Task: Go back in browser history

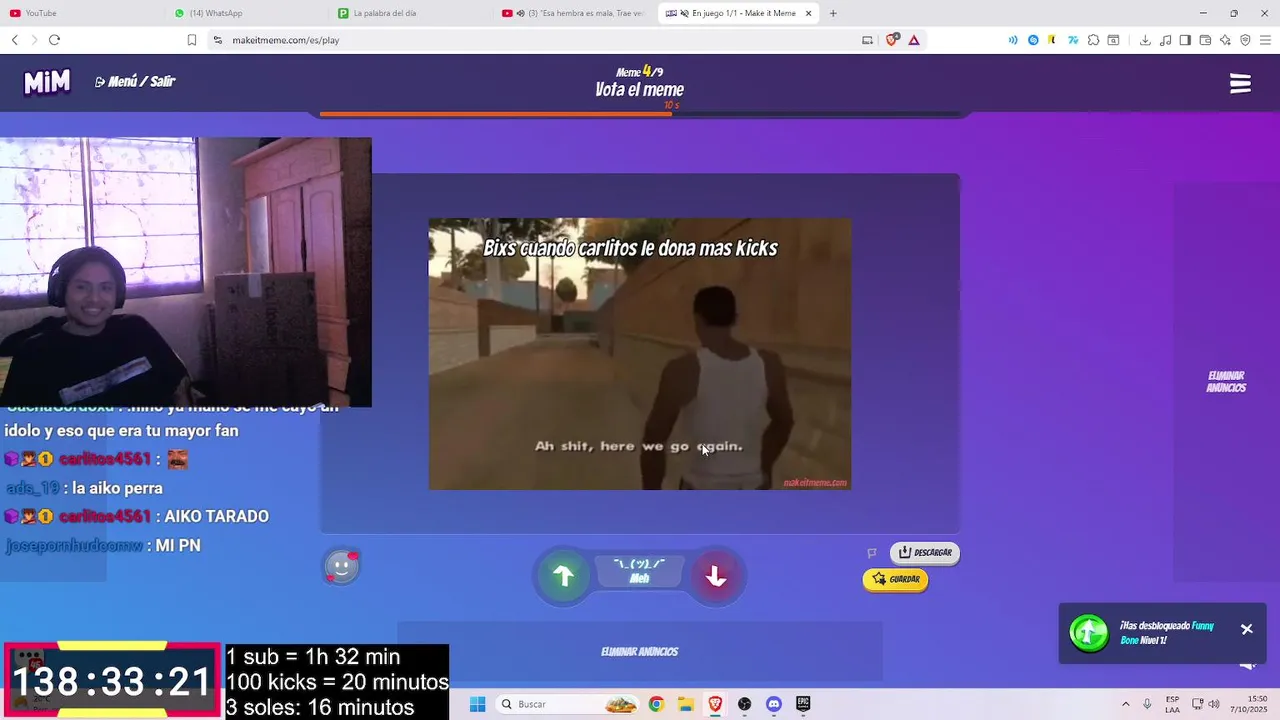Action: click(14, 40)
